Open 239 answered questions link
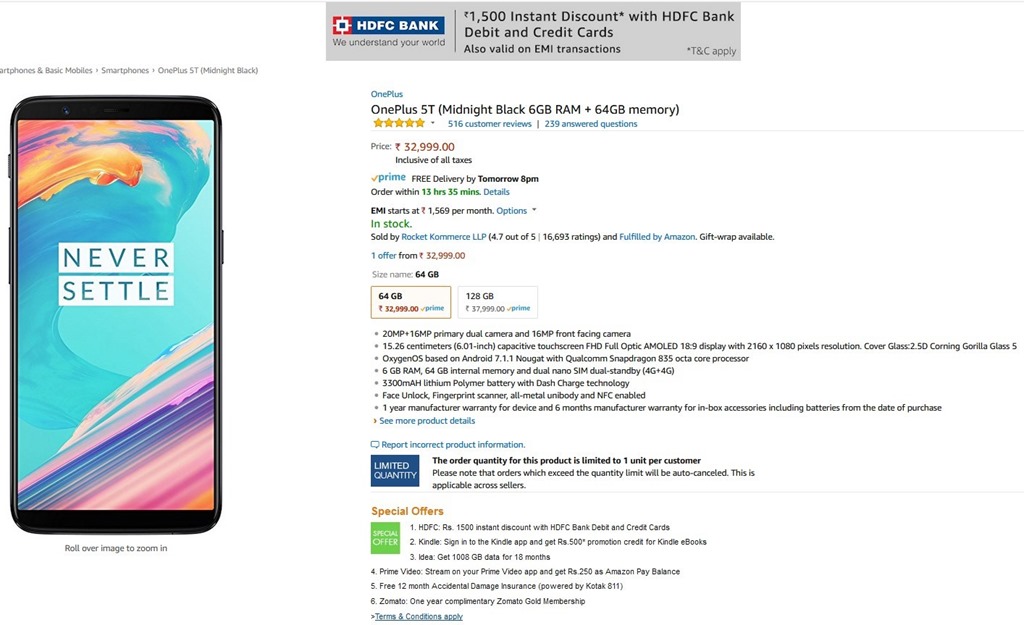Image resolution: width=1024 pixels, height=625 pixels. click(591, 124)
